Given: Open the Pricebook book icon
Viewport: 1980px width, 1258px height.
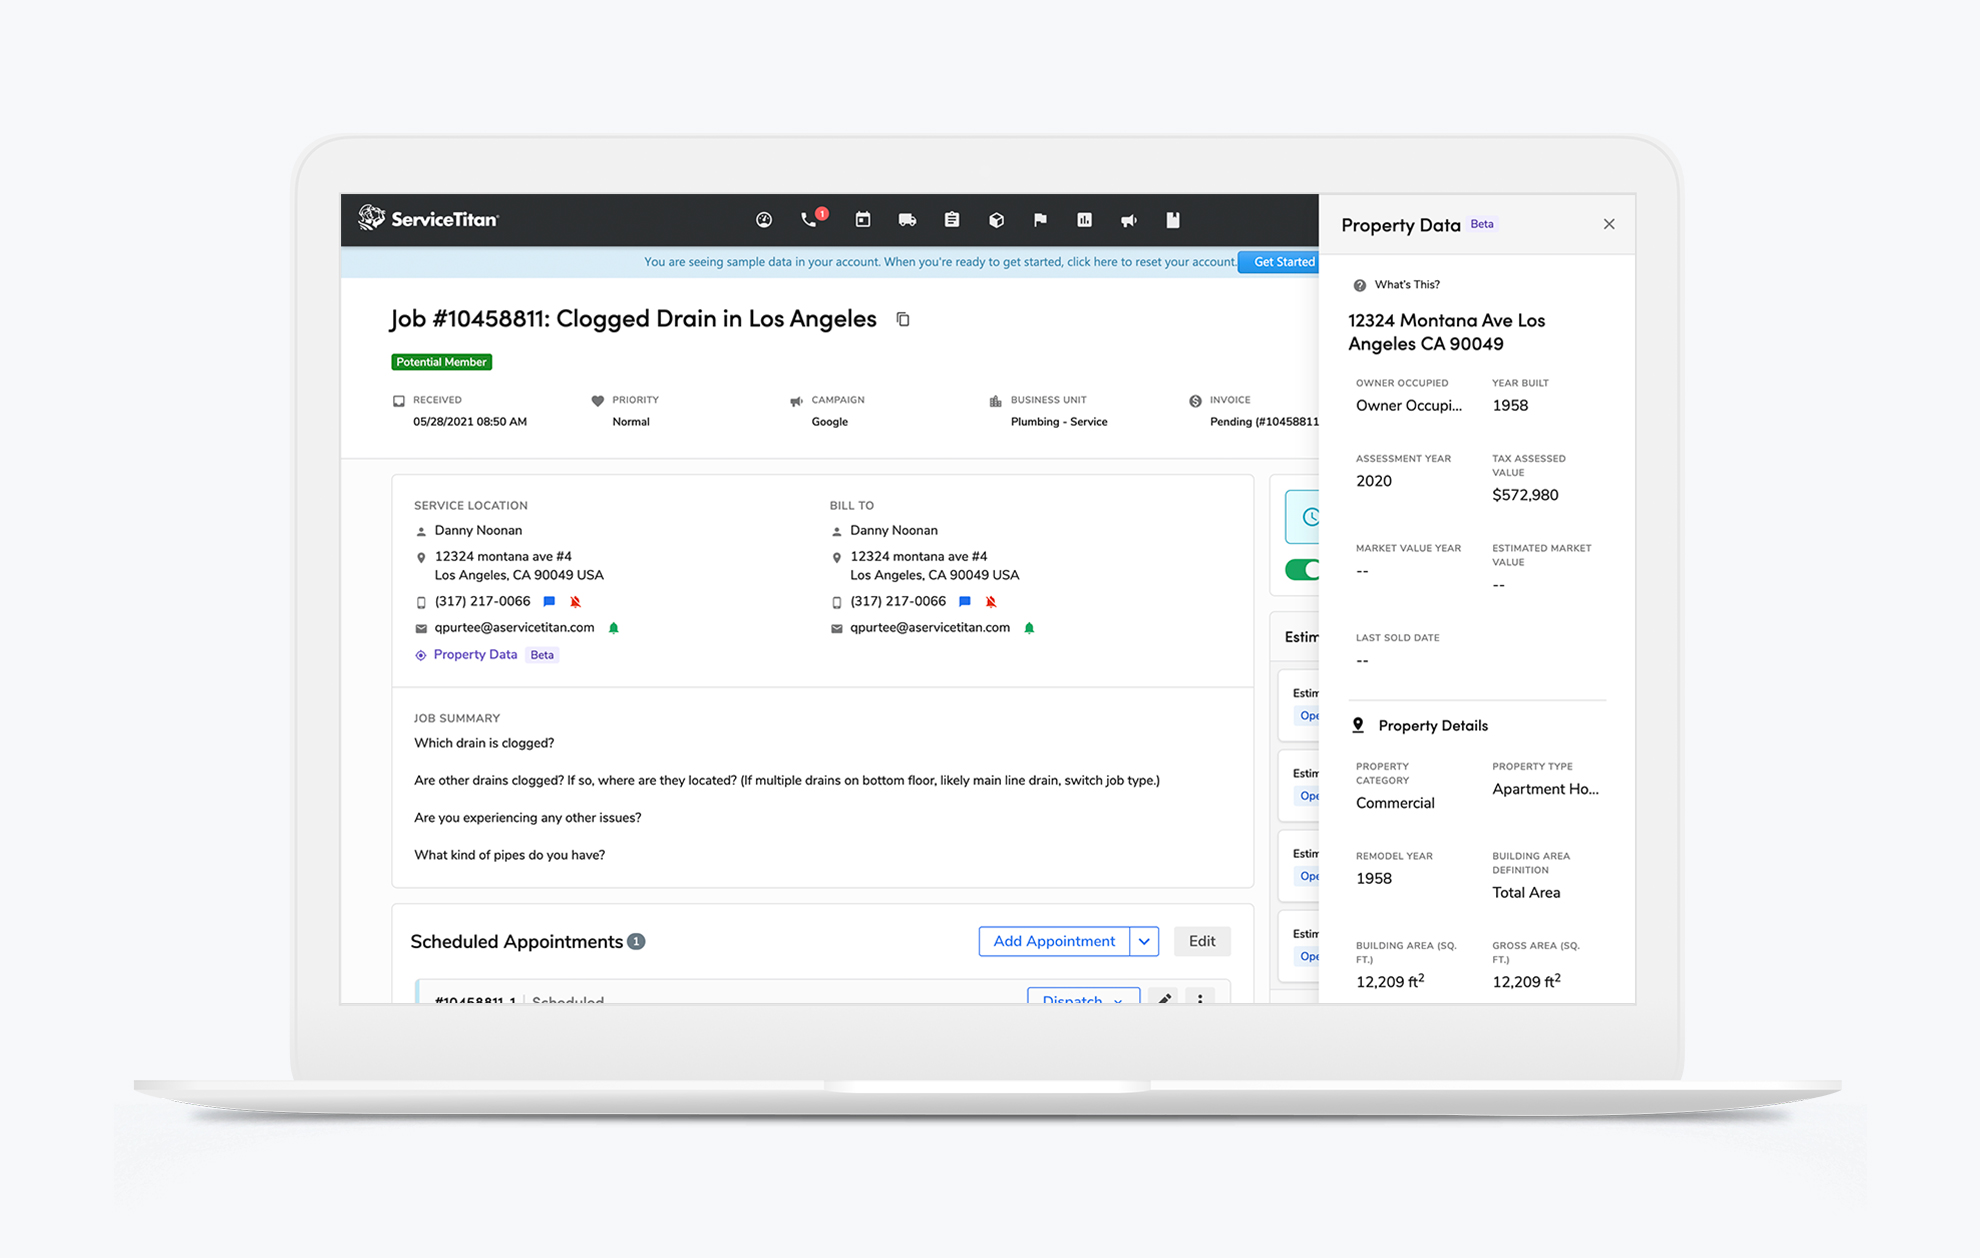Looking at the screenshot, I should coord(1173,219).
